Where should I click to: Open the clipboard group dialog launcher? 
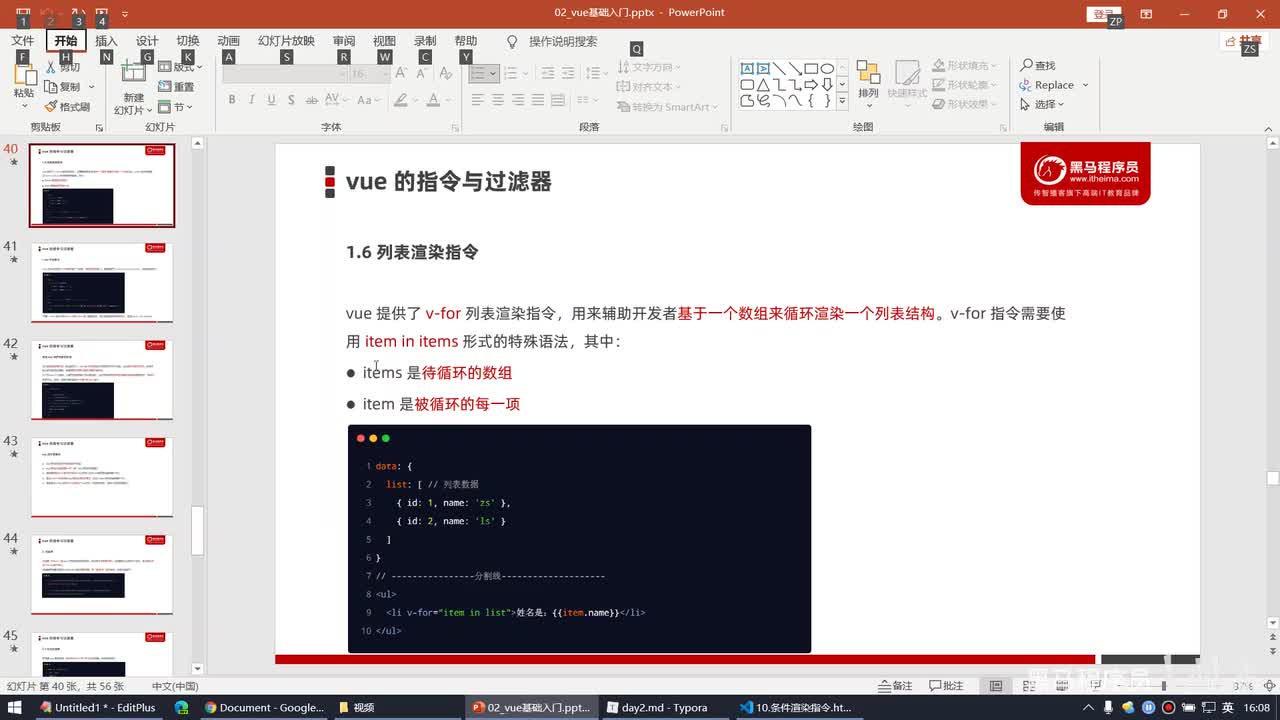[99, 128]
